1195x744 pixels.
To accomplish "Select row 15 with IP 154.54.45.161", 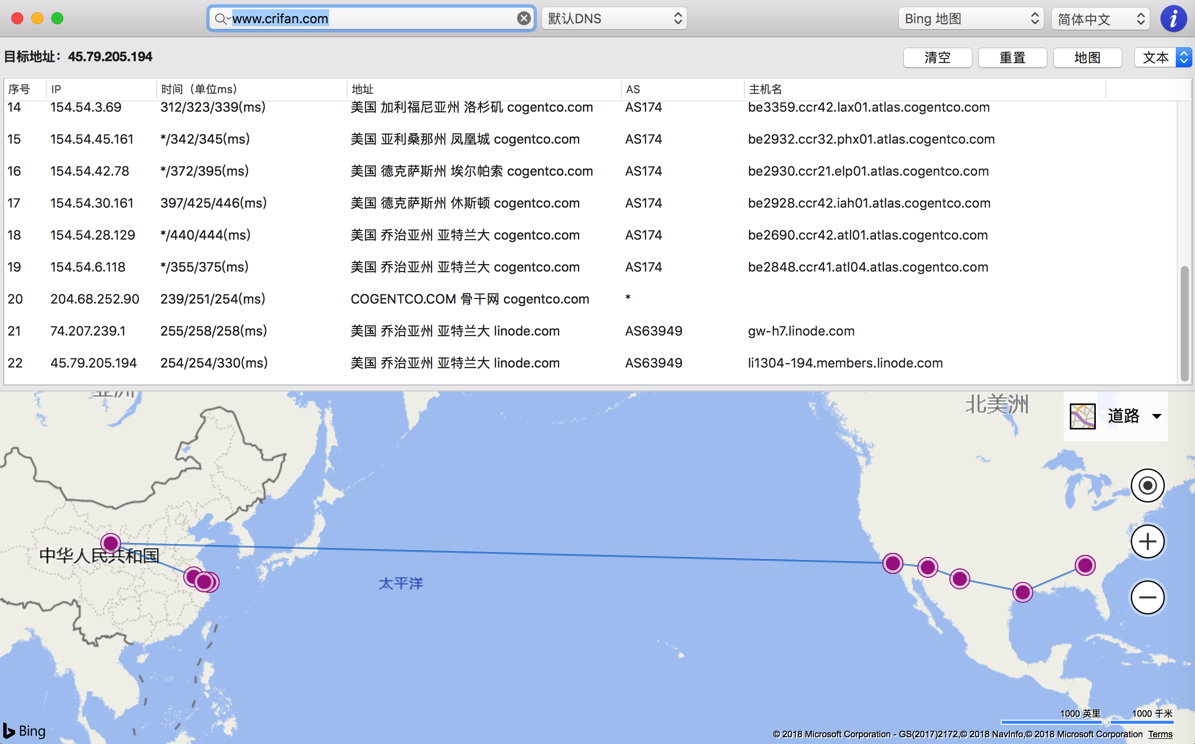I will coord(591,140).
